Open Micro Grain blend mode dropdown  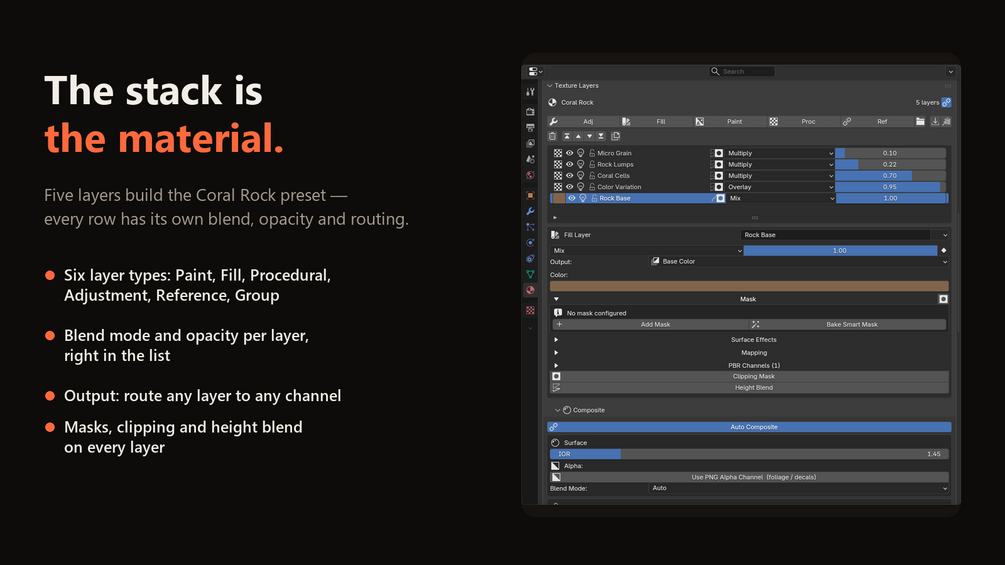pyautogui.click(x=779, y=153)
